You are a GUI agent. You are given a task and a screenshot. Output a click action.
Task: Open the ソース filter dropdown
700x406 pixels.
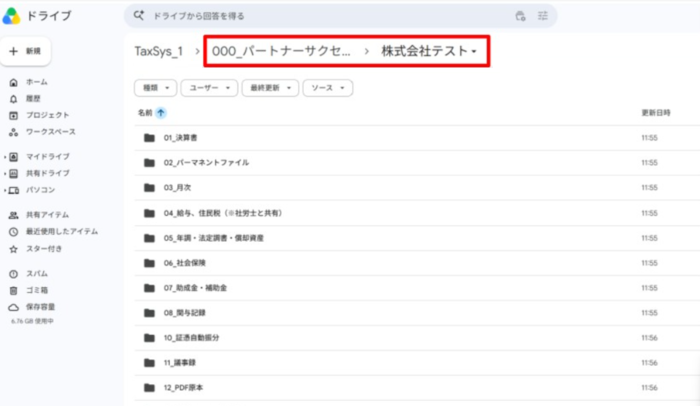tap(328, 88)
